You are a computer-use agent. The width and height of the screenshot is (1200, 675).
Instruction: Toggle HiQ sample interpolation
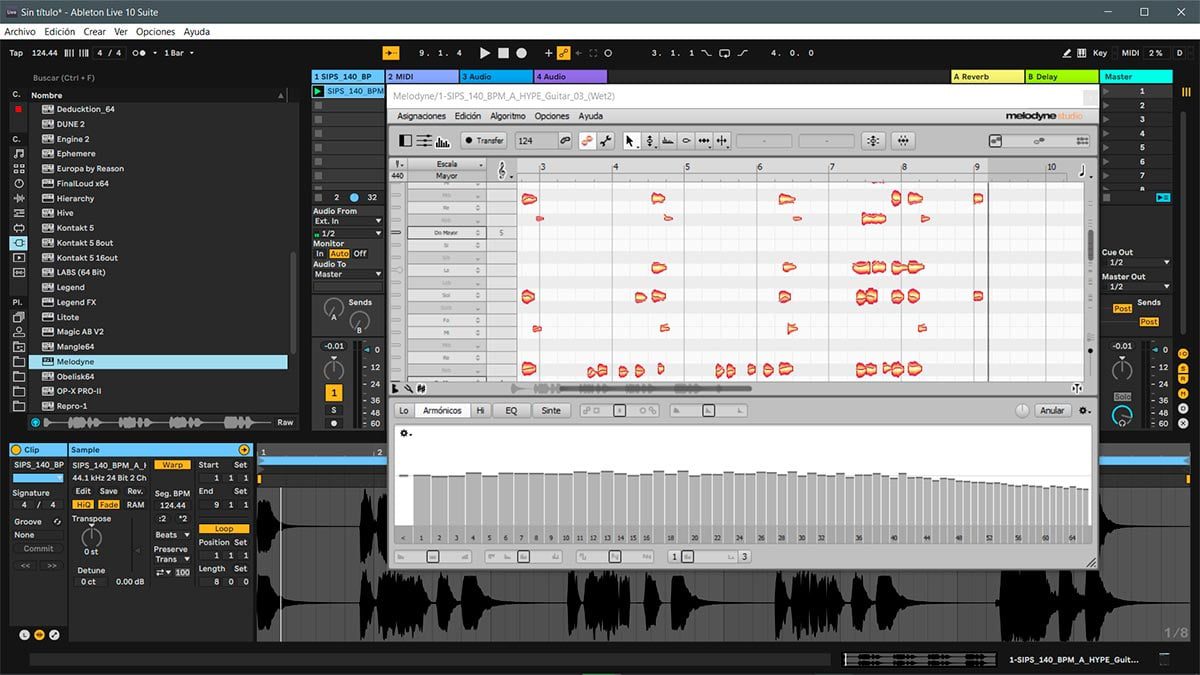pos(83,505)
